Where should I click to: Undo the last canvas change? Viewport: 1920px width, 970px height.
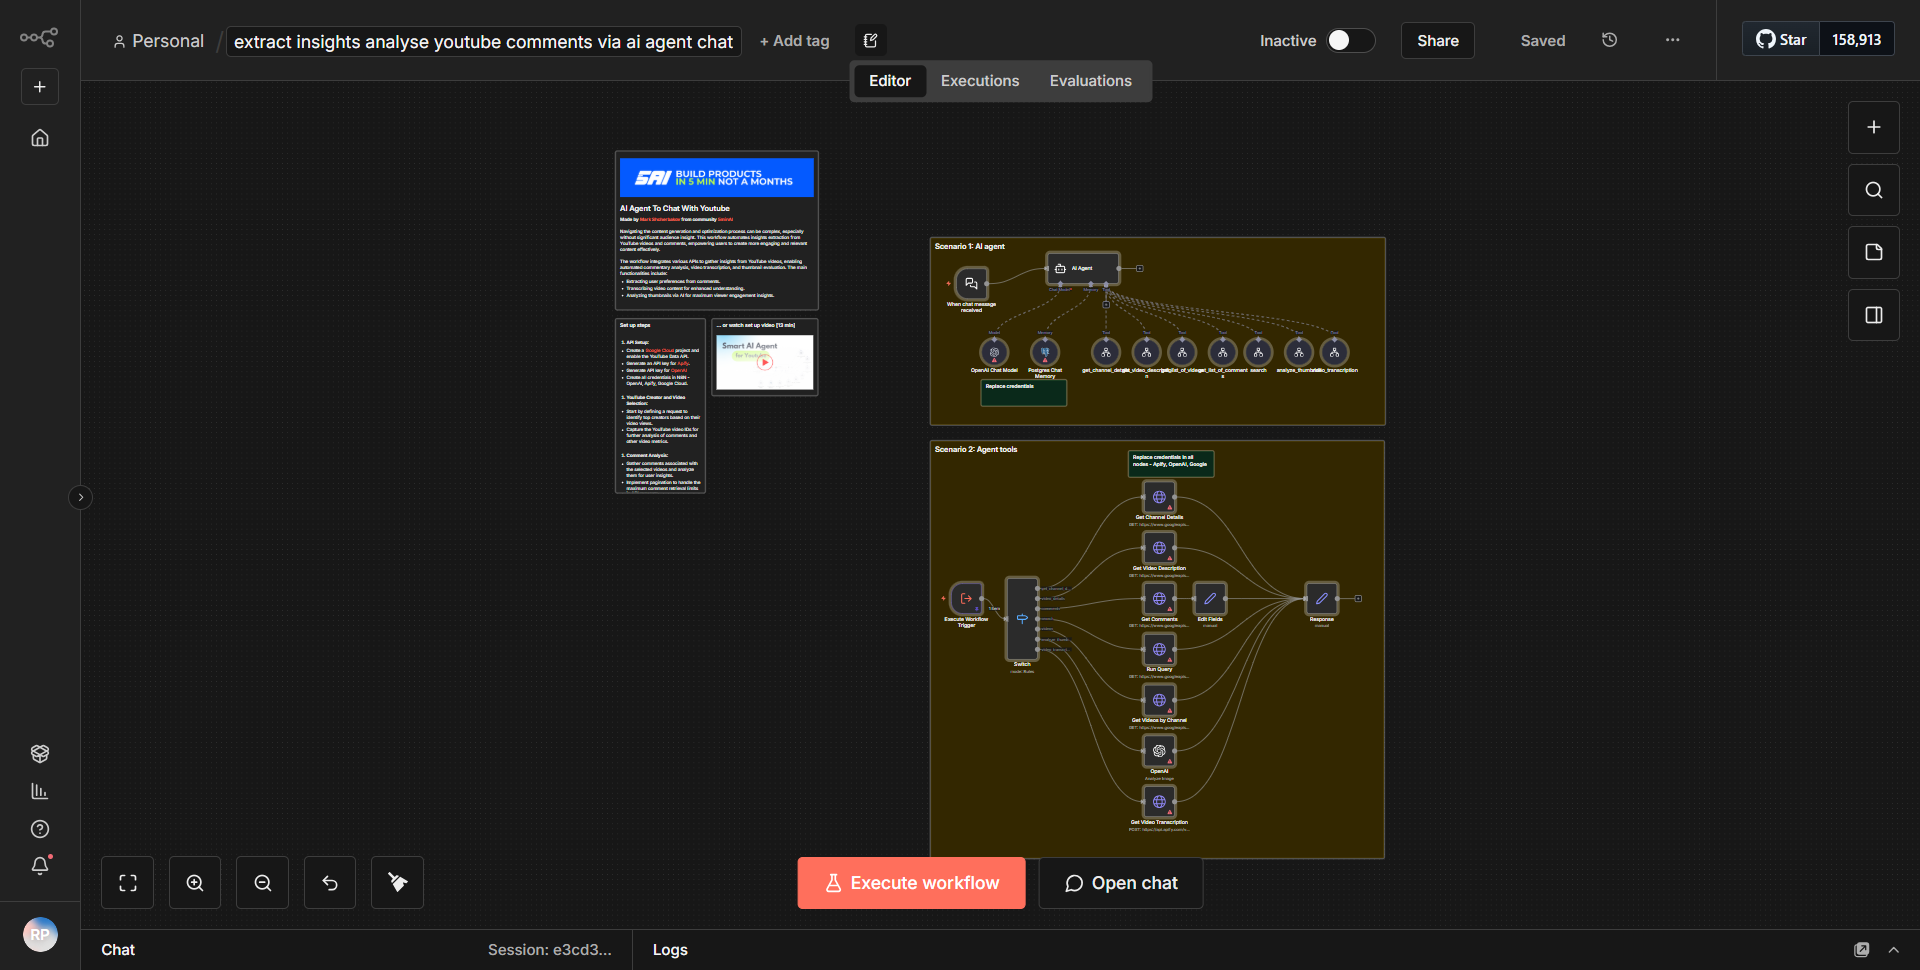(329, 882)
